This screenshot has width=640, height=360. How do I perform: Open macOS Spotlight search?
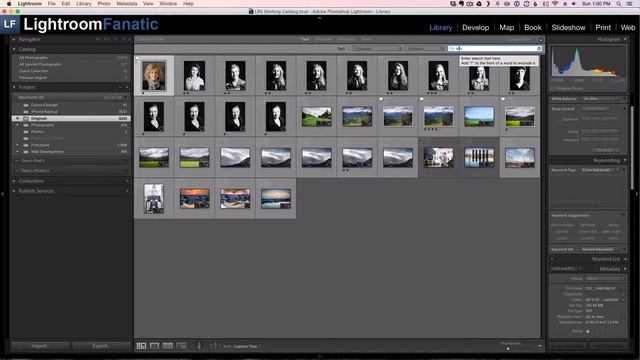point(619,4)
